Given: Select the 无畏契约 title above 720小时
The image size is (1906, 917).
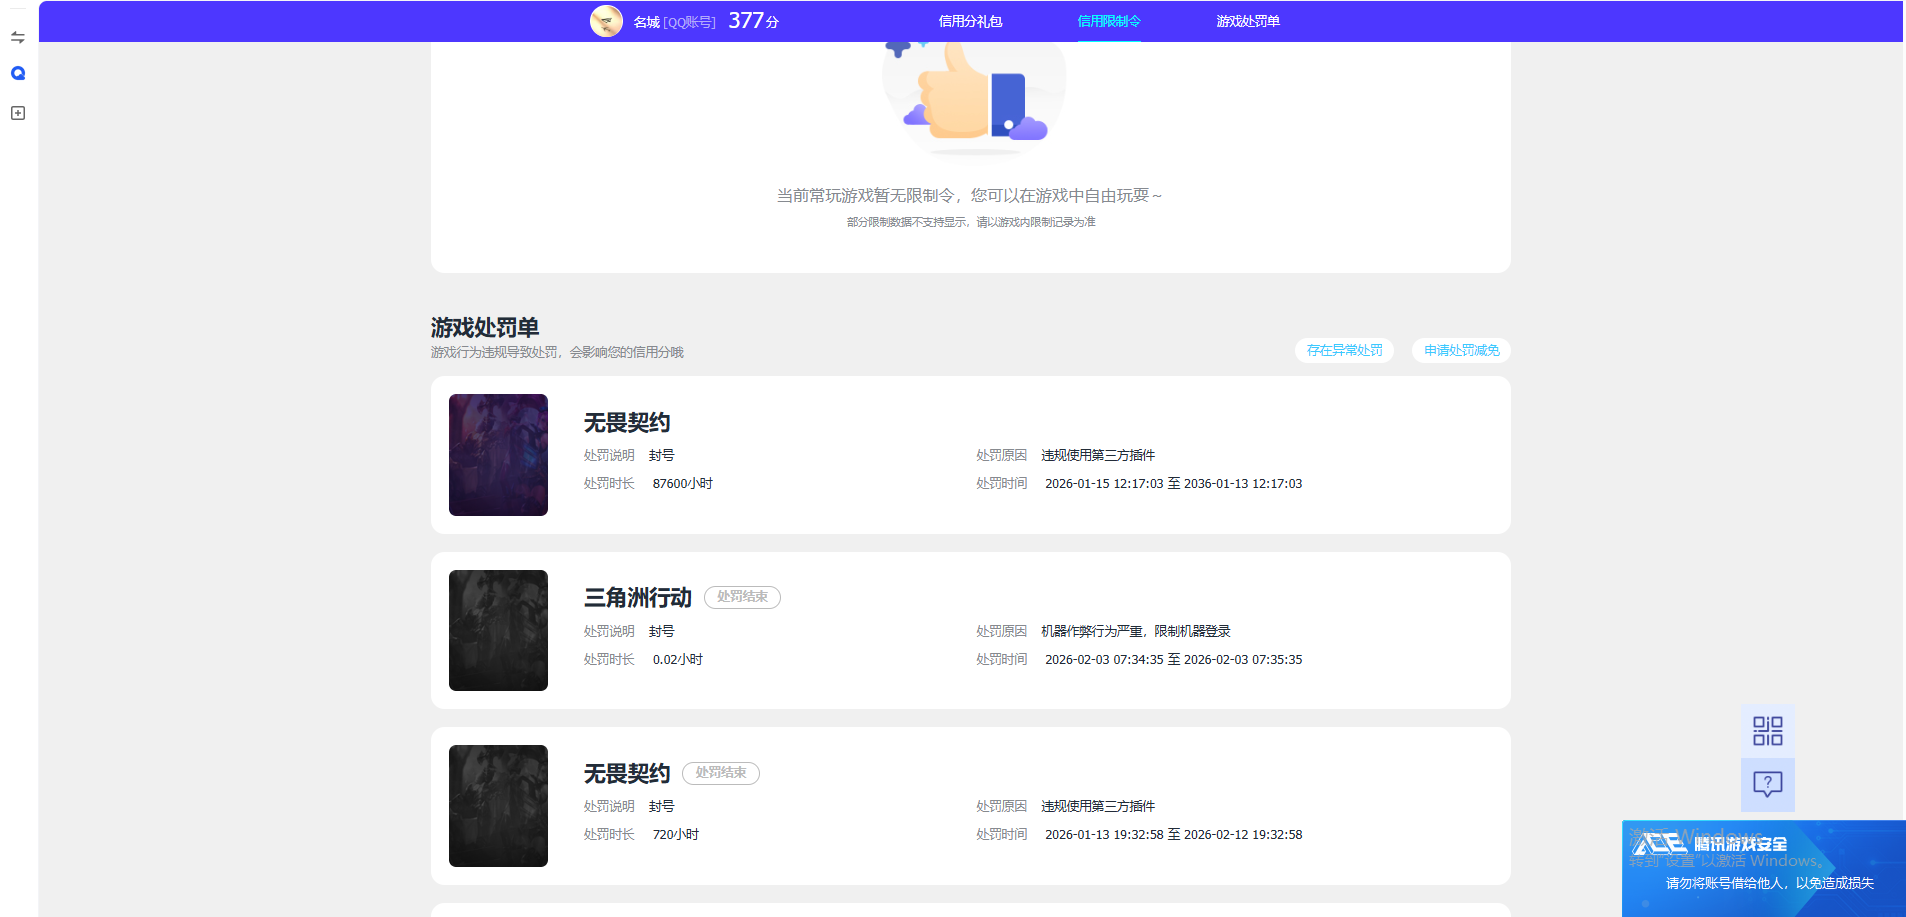Looking at the screenshot, I should pos(627,774).
